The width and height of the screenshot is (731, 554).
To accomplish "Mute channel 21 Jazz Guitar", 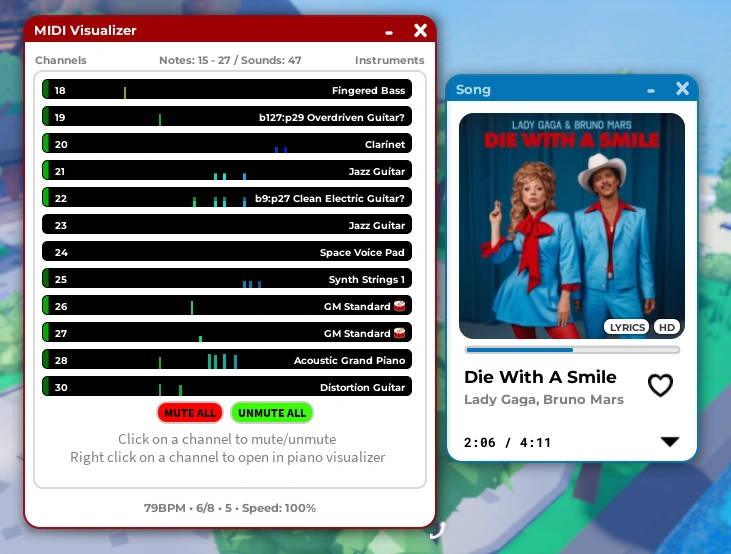I will coord(227,171).
